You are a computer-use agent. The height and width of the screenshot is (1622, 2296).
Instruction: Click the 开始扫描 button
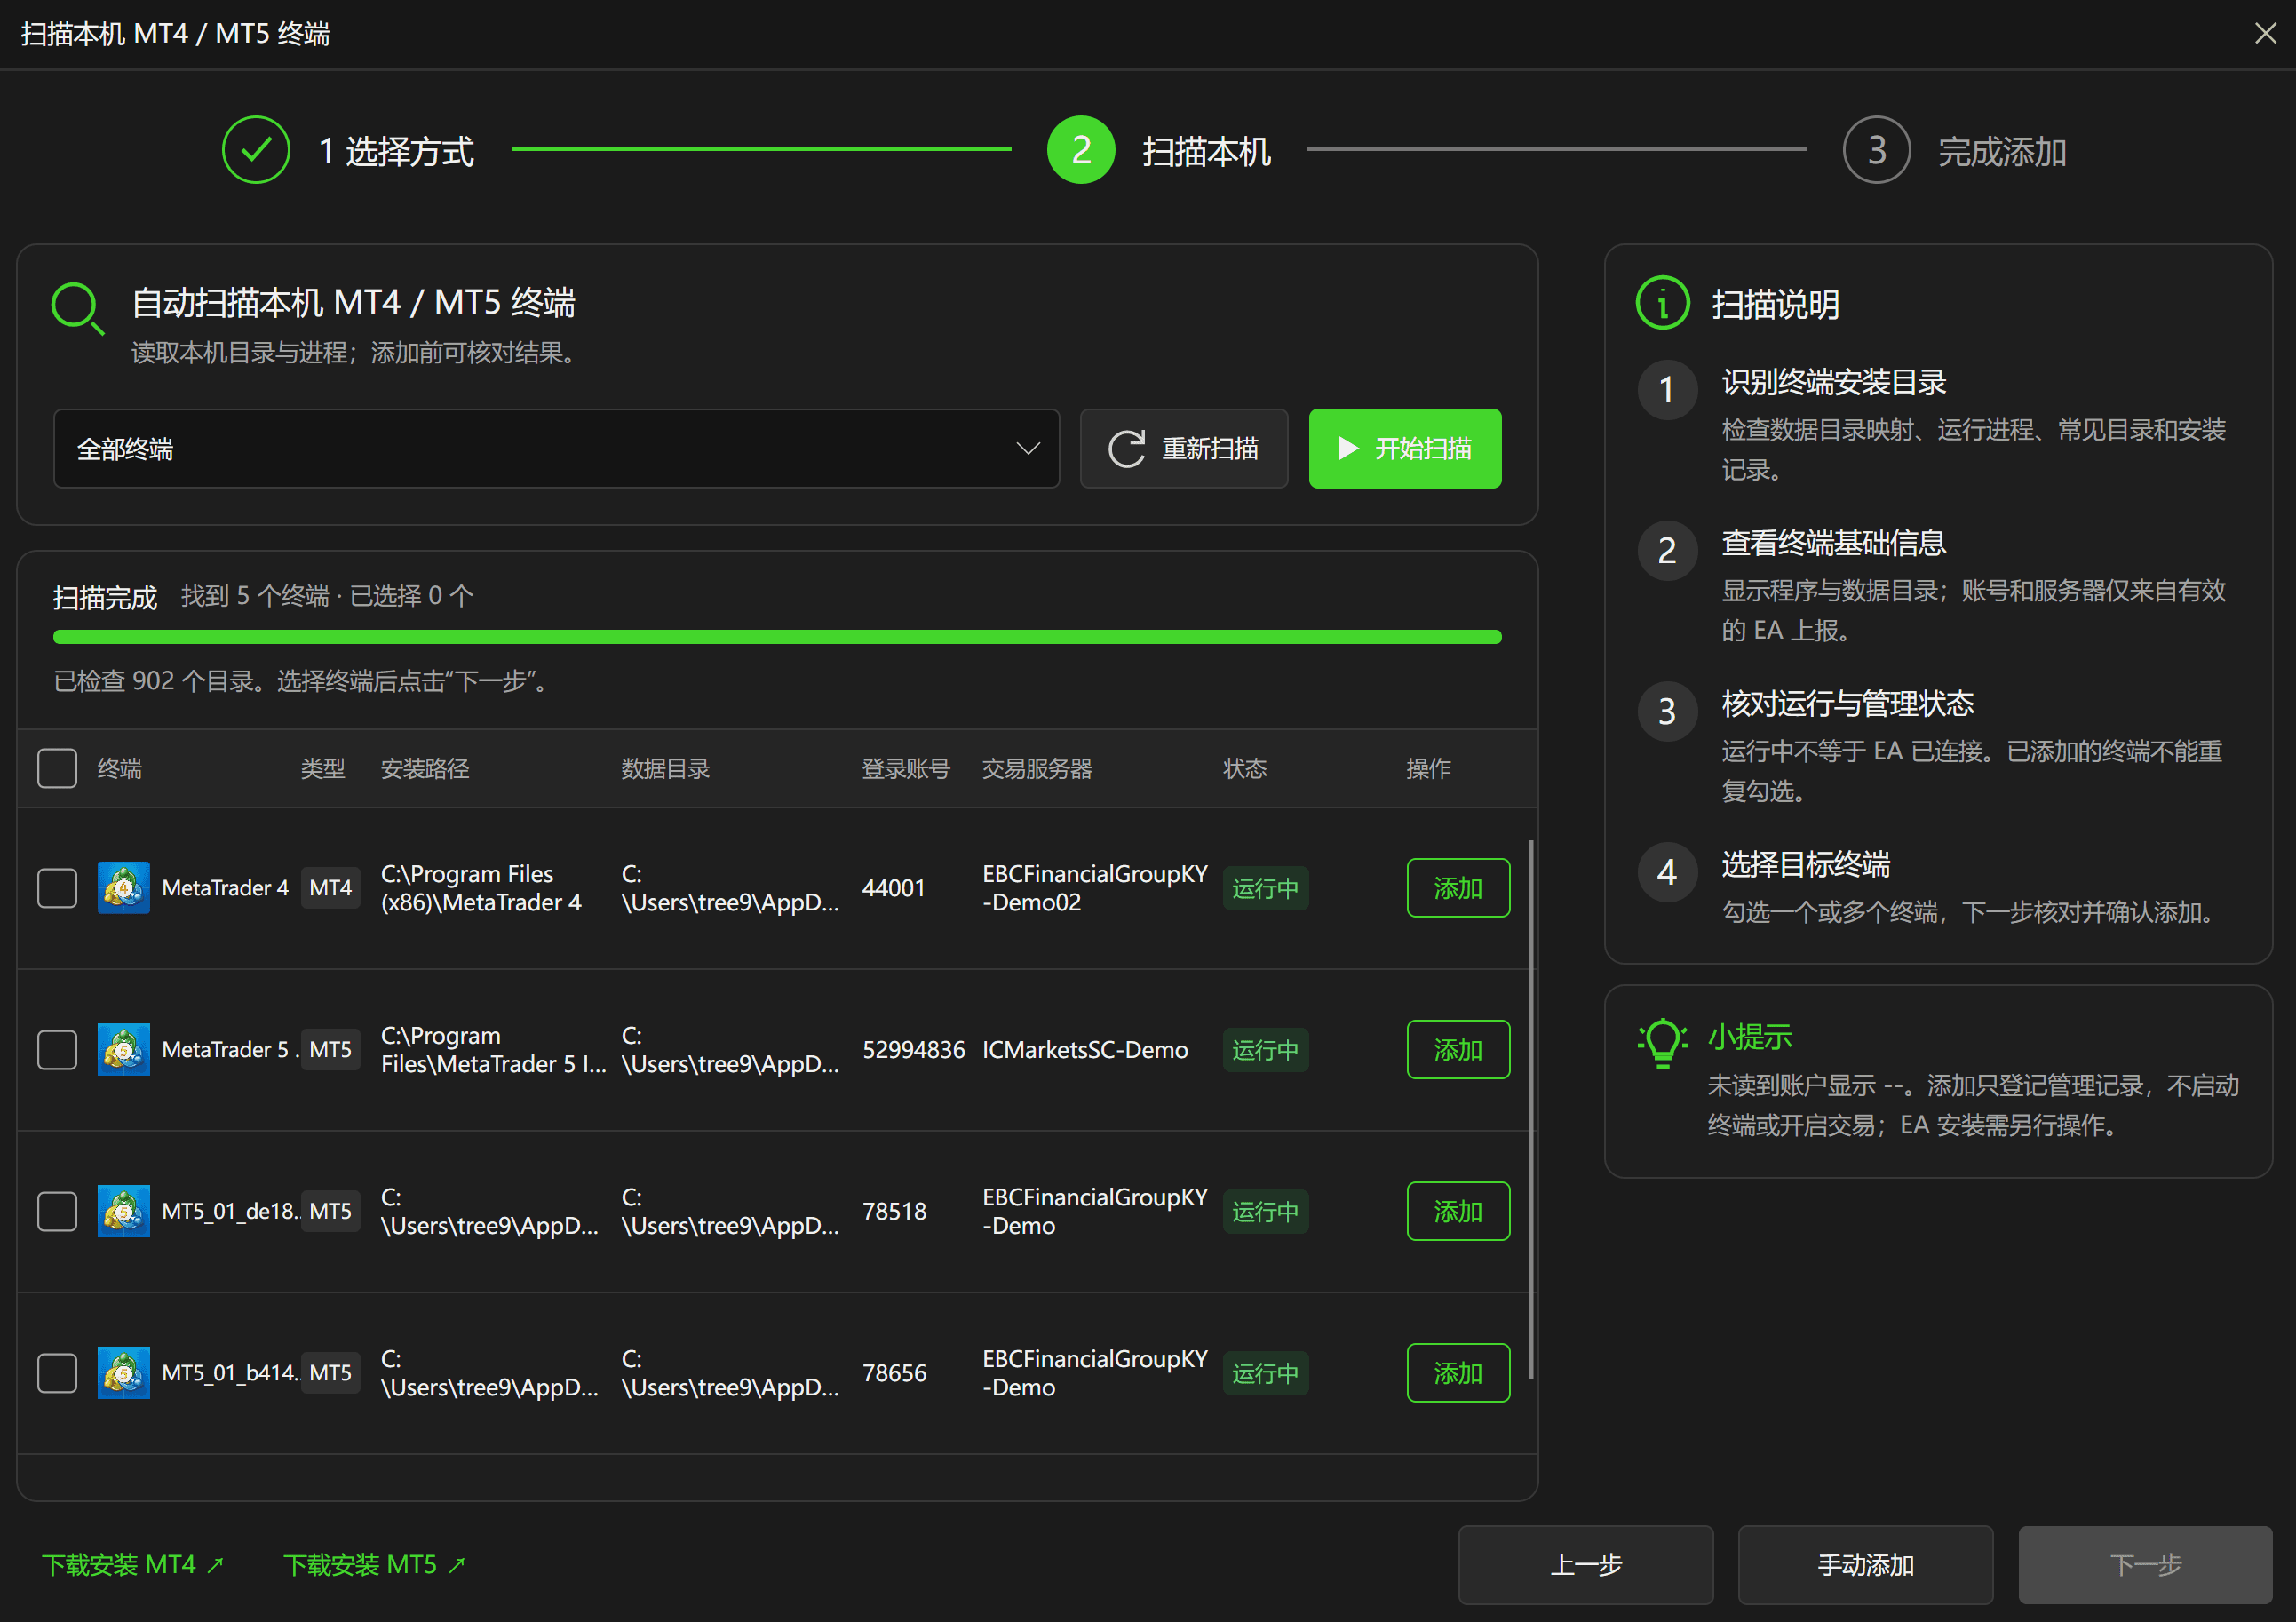[x=1405, y=449]
